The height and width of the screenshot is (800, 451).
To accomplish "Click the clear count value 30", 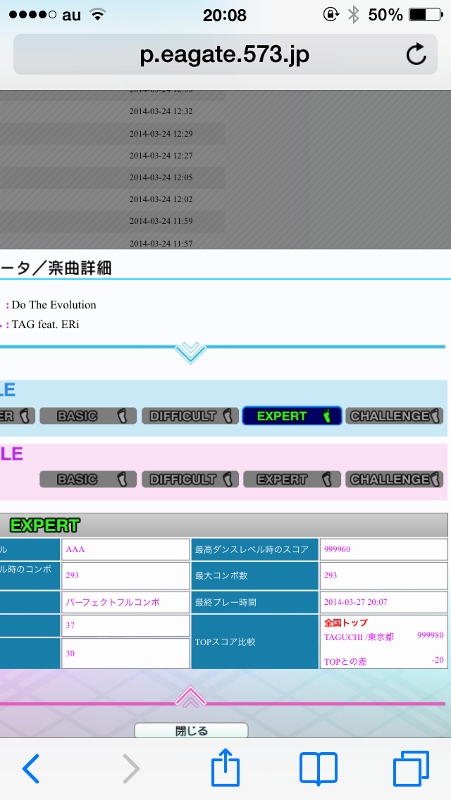I will tap(70, 653).
